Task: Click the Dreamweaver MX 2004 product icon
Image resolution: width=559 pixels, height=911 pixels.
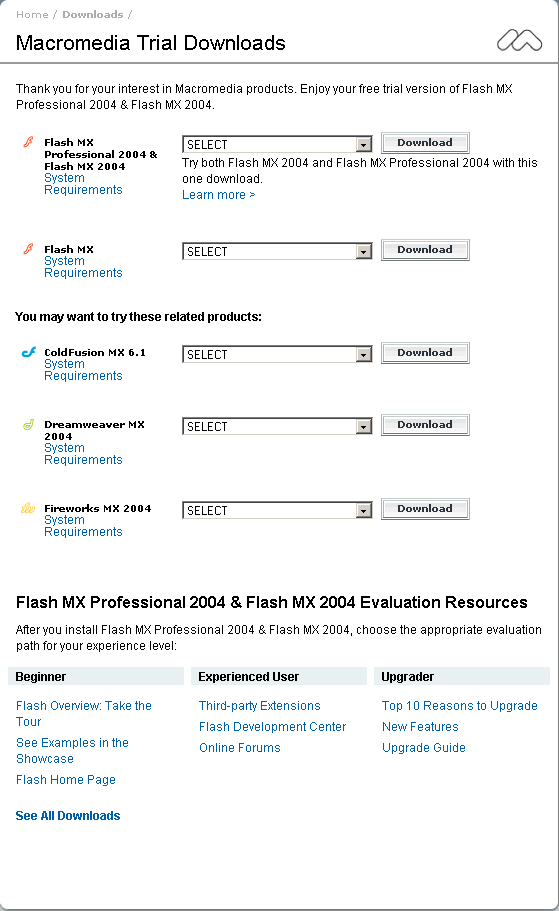Action: [28, 424]
